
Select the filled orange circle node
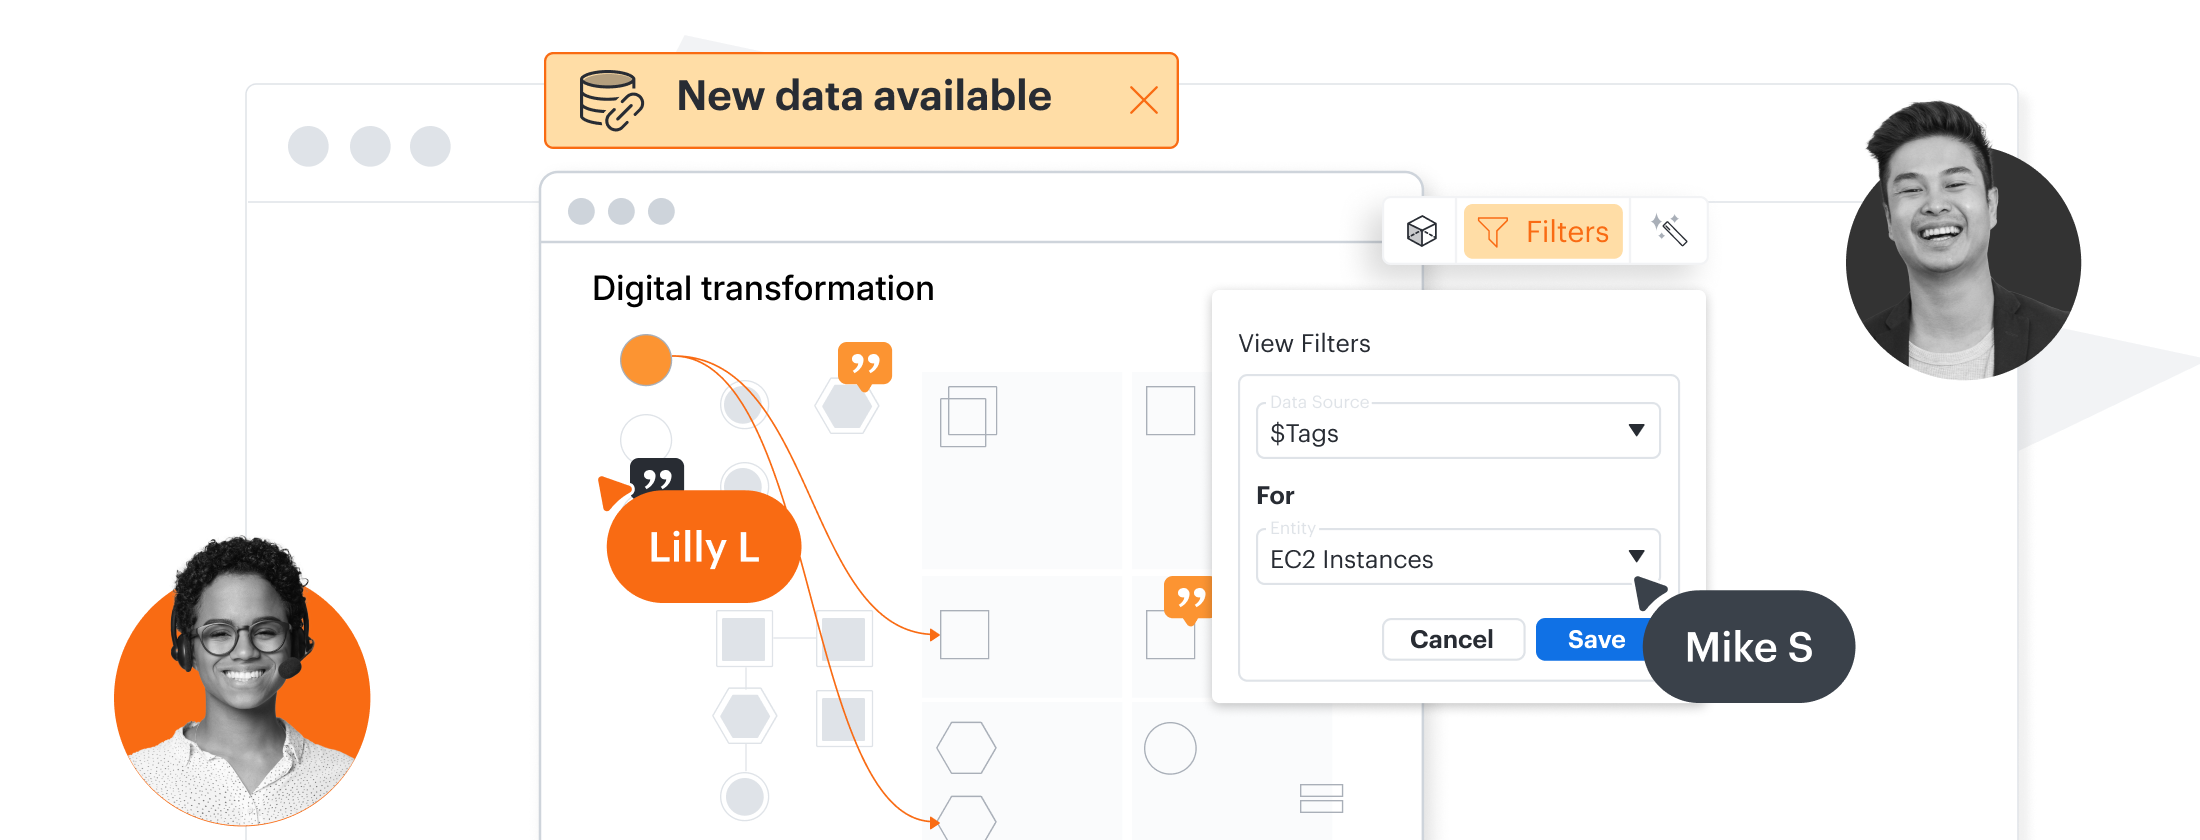pyautogui.click(x=646, y=360)
